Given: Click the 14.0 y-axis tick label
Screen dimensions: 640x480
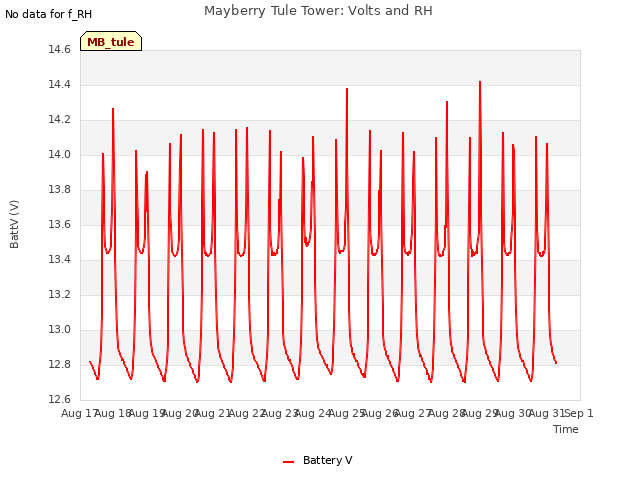Looking at the screenshot, I should tap(59, 155).
